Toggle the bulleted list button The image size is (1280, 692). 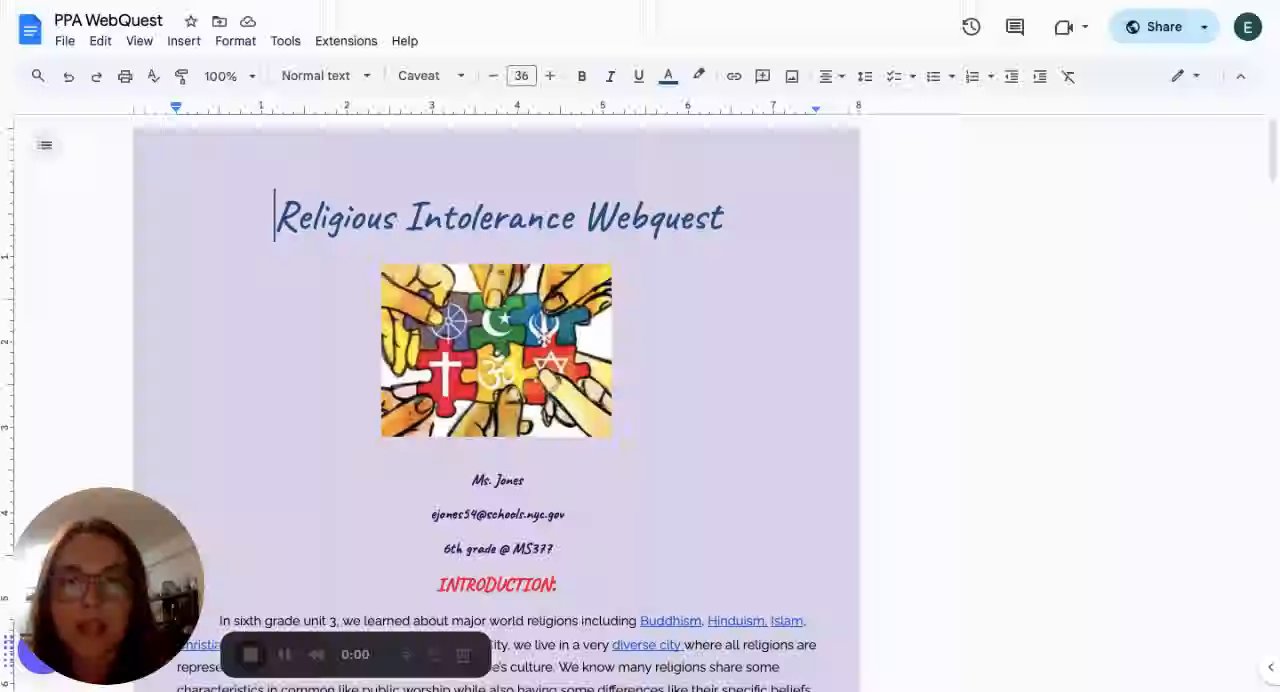pyautogui.click(x=933, y=76)
